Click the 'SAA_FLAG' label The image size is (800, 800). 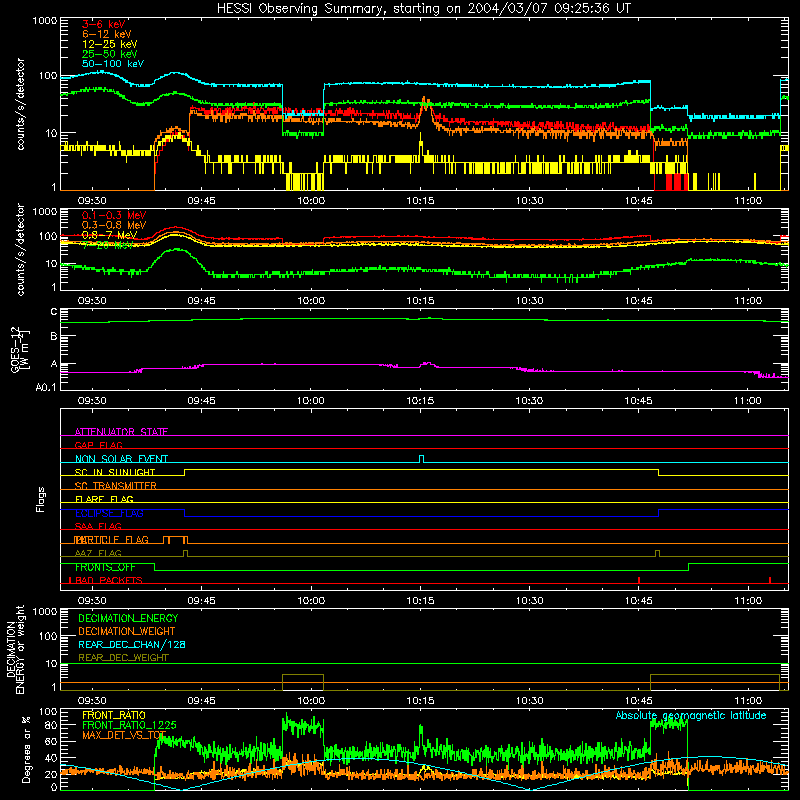(98, 526)
